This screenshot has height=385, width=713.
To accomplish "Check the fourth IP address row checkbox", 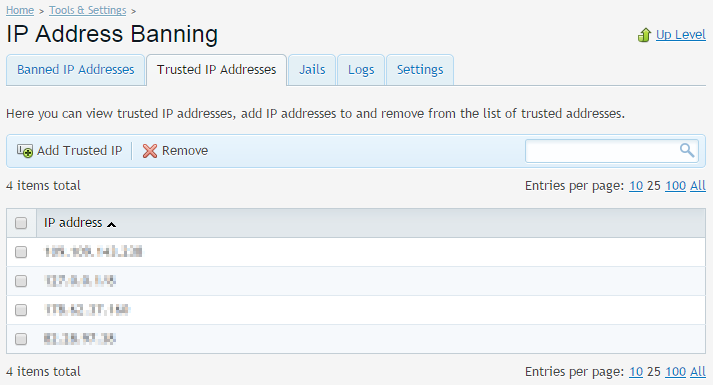I will point(21,339).
